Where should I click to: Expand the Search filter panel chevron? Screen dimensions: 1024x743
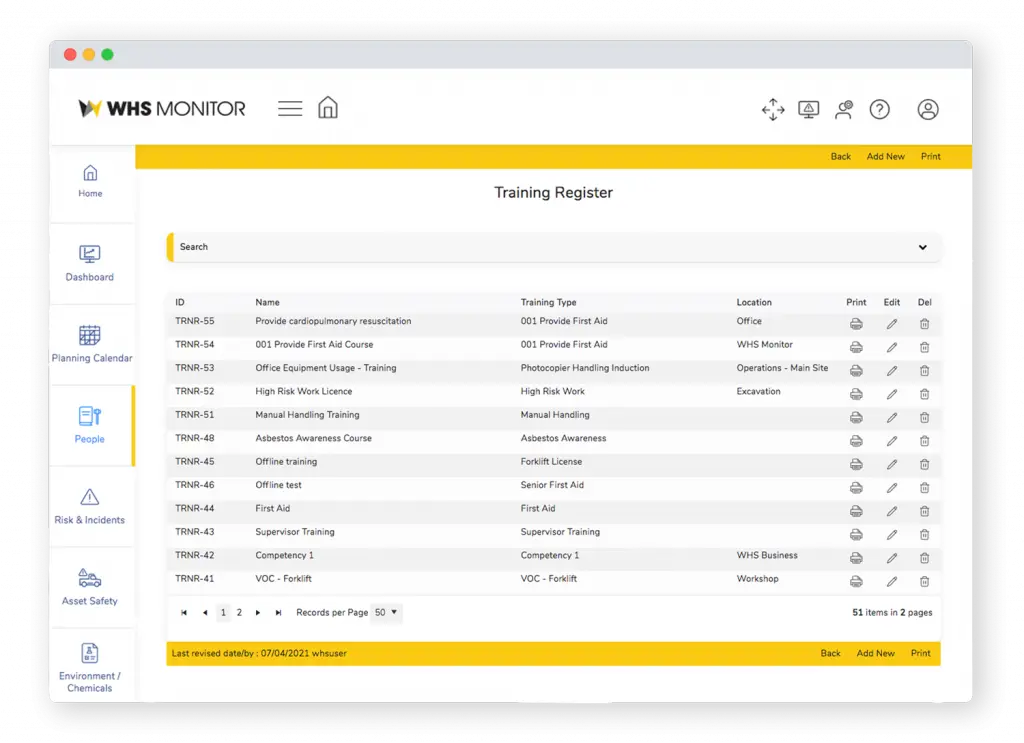coord(922,246)
